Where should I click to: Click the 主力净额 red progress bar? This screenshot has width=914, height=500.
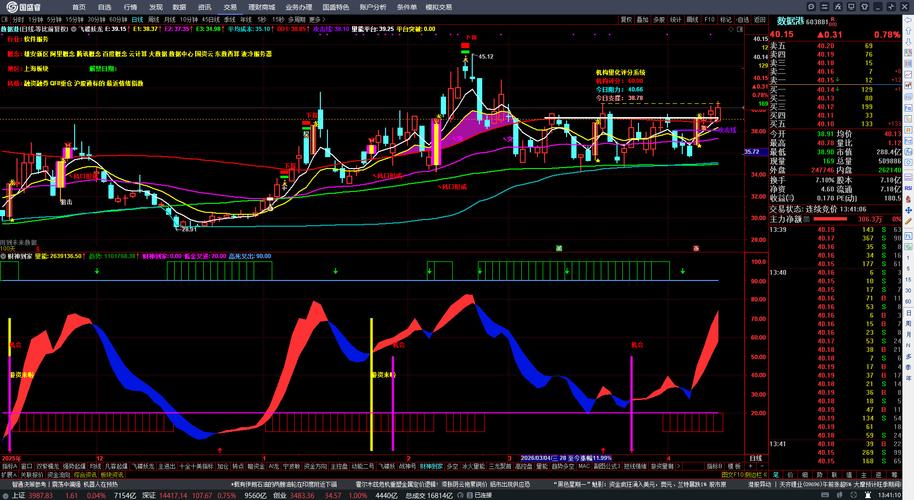pos(829,219)
